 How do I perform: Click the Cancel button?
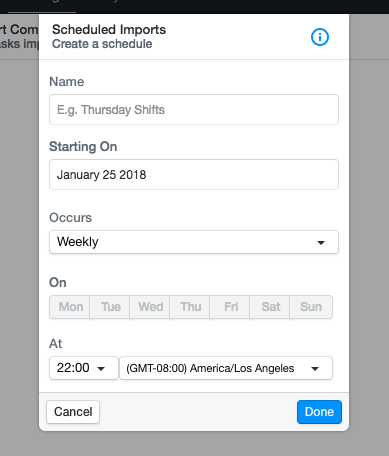[73, 412]
